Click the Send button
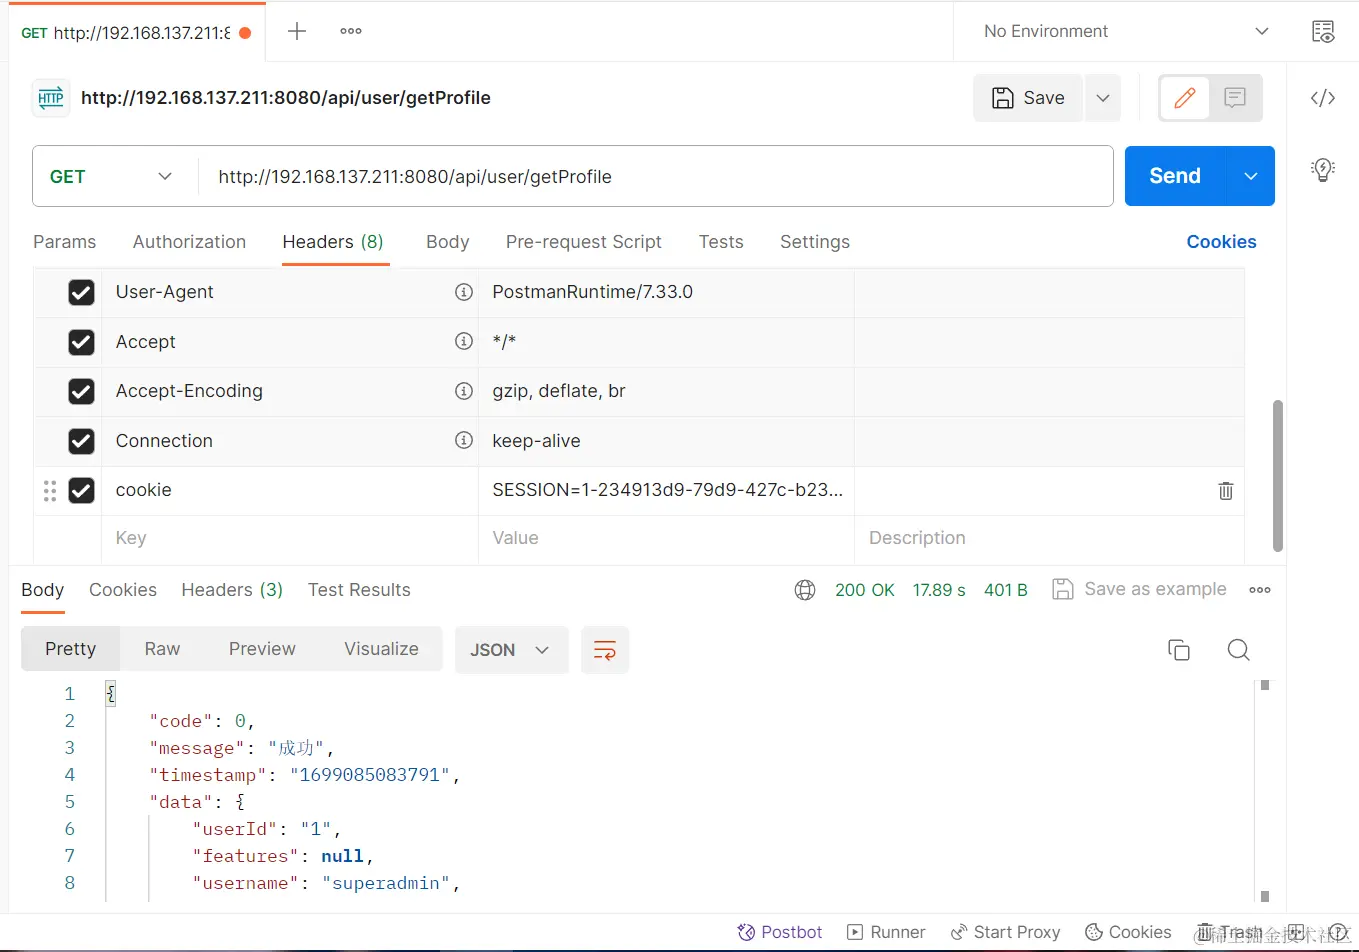The width and height of the screenshot is (1359, 952). click(x=1175, y=176)
